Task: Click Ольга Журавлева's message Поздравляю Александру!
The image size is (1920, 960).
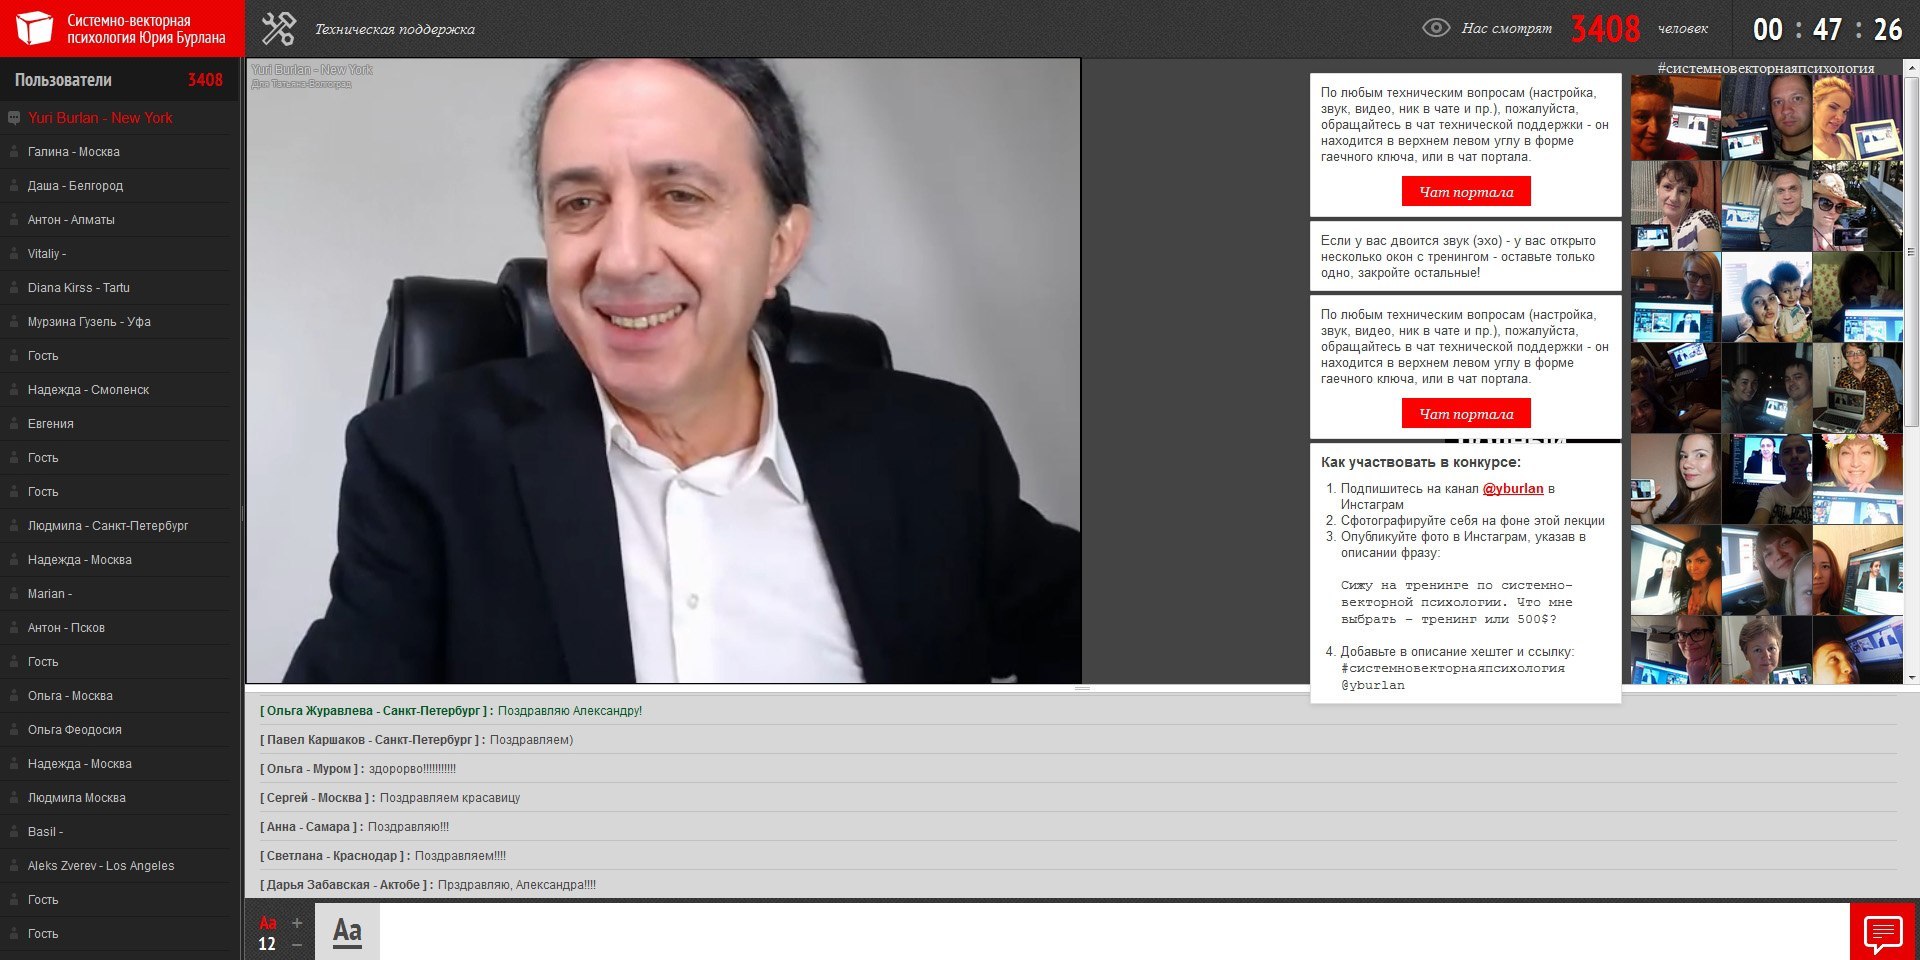Action: click(570, 711)
